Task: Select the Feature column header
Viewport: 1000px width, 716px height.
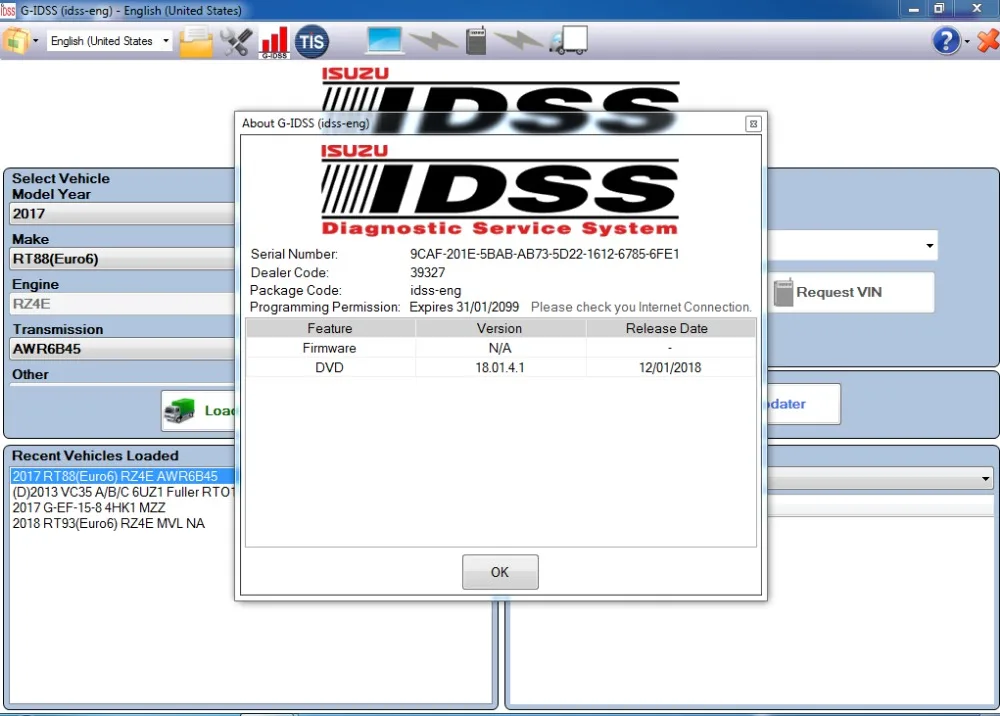Action: [x=330, y=328]
